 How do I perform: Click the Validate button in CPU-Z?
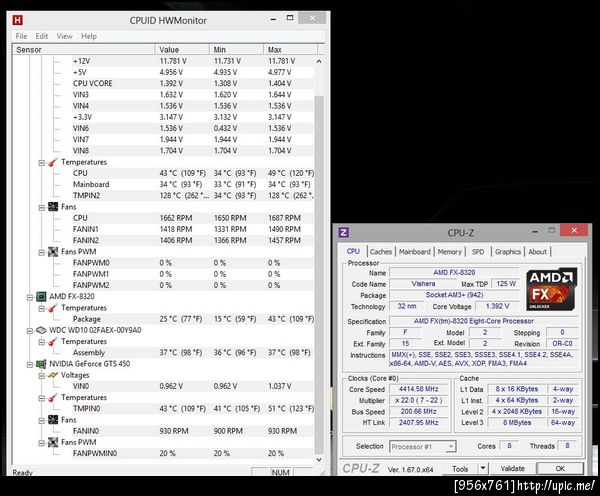(512, 468)
